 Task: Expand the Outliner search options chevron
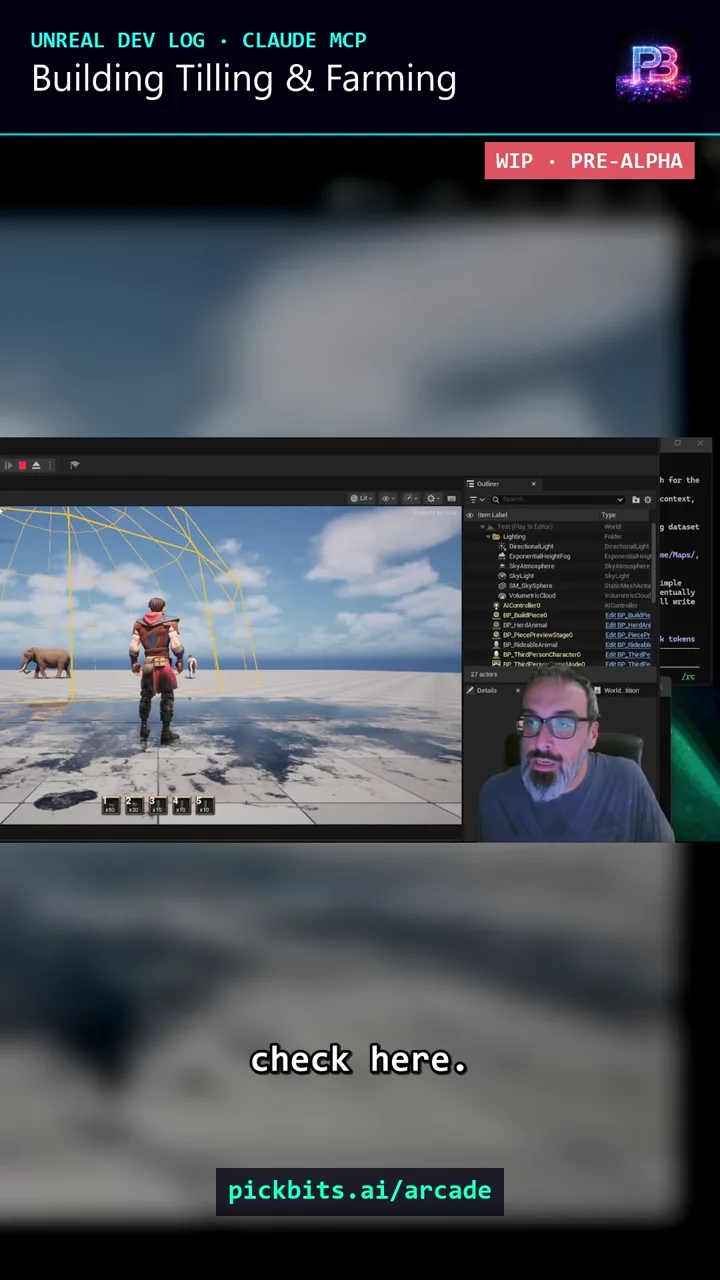620,499
